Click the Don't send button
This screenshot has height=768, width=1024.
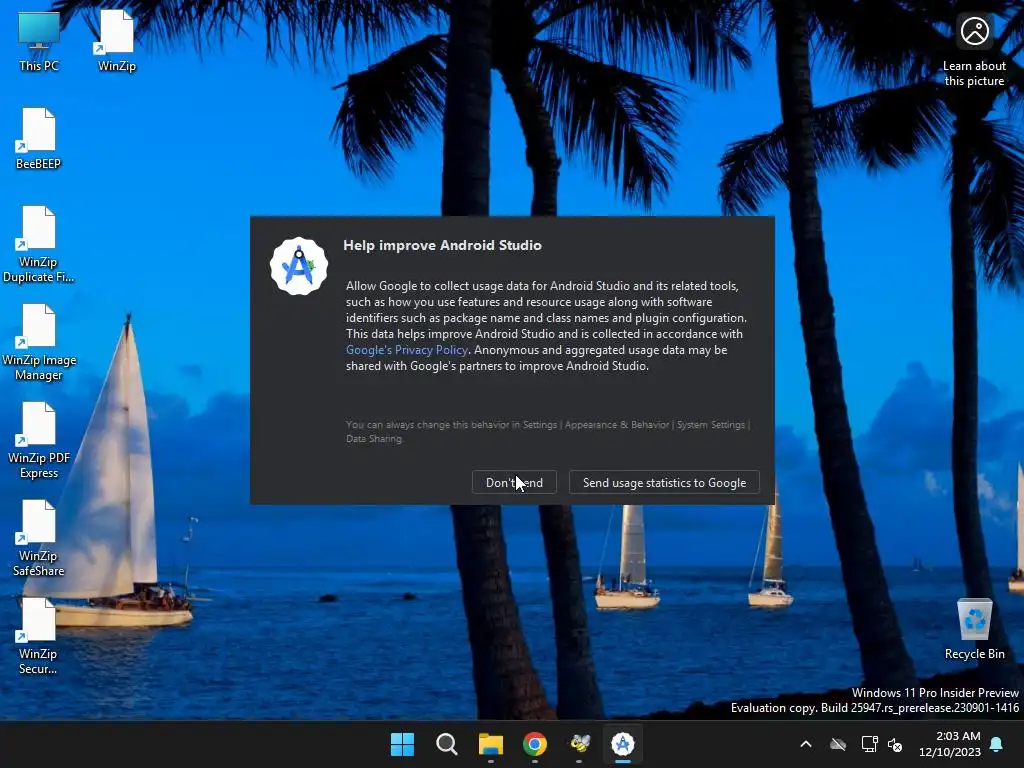514,483
